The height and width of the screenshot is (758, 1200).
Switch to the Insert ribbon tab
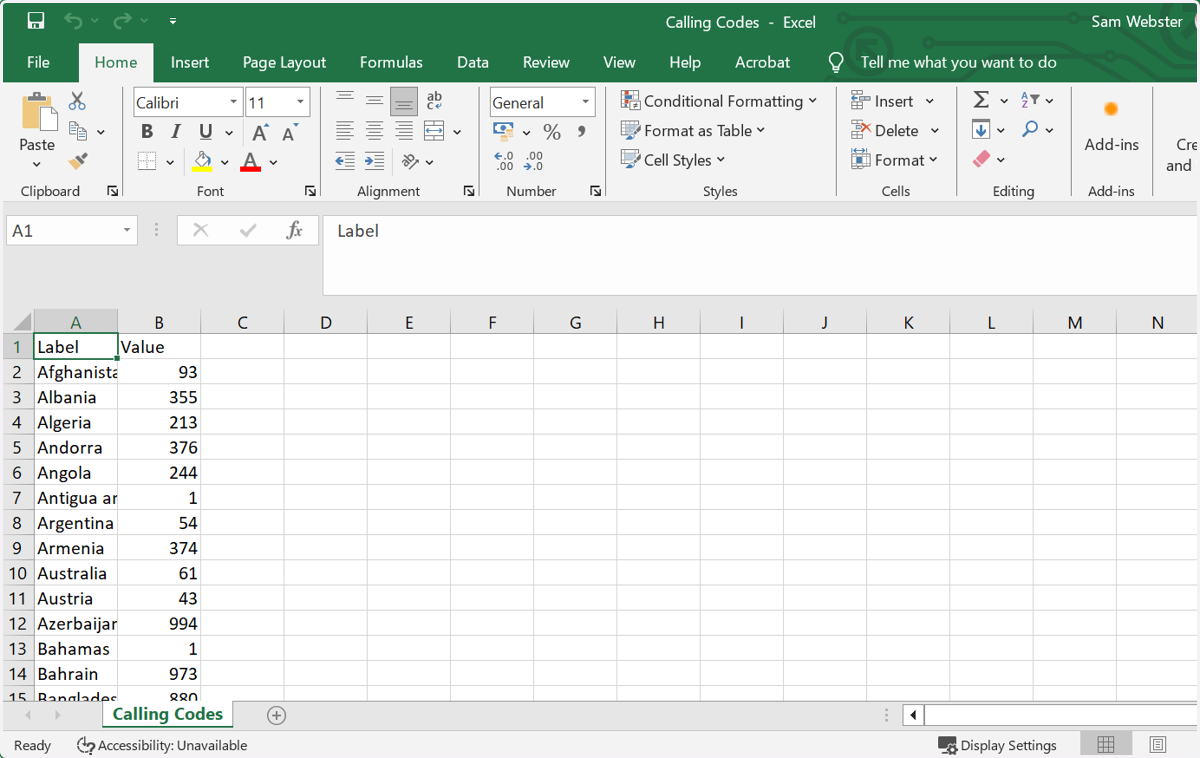coord(190,62)
